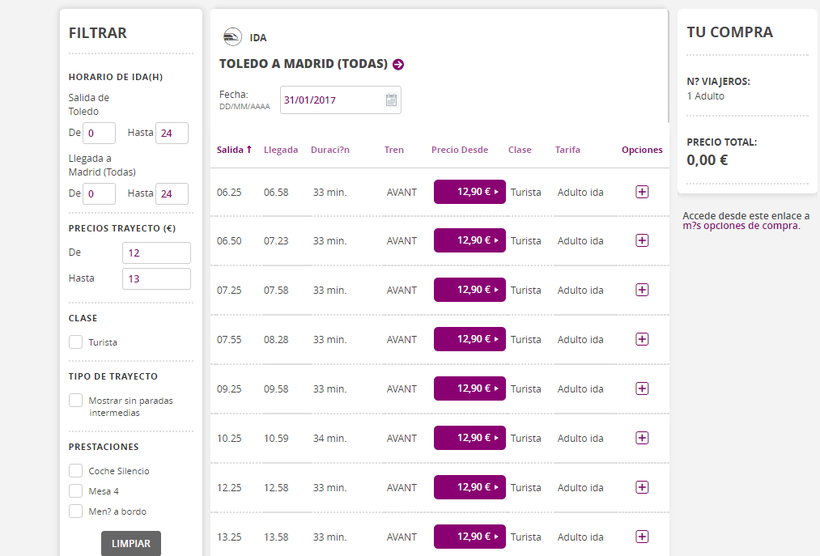Click the Fecha date input field

click(340, 100)
